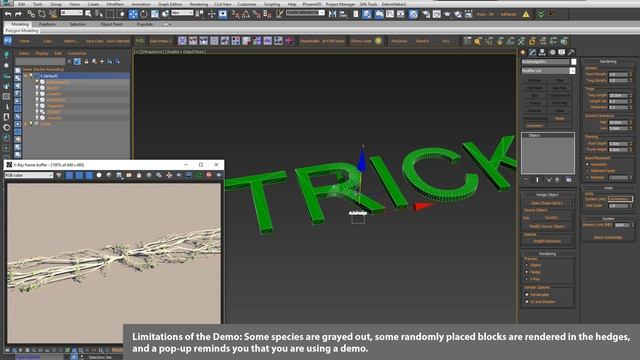Screen dimensions: 640x360
Task: Switch to the Populate ribbon tab
Action: pyautogui.click(x=144, y=24)
